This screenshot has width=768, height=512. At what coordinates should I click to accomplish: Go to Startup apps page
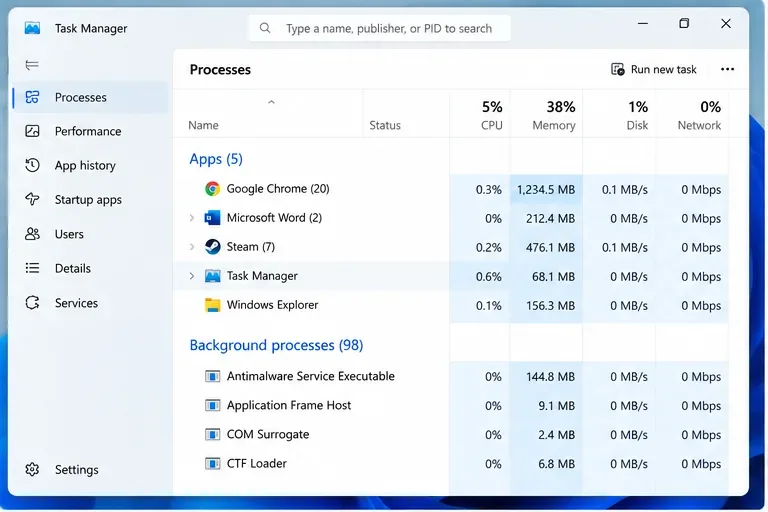click(88, 199)
